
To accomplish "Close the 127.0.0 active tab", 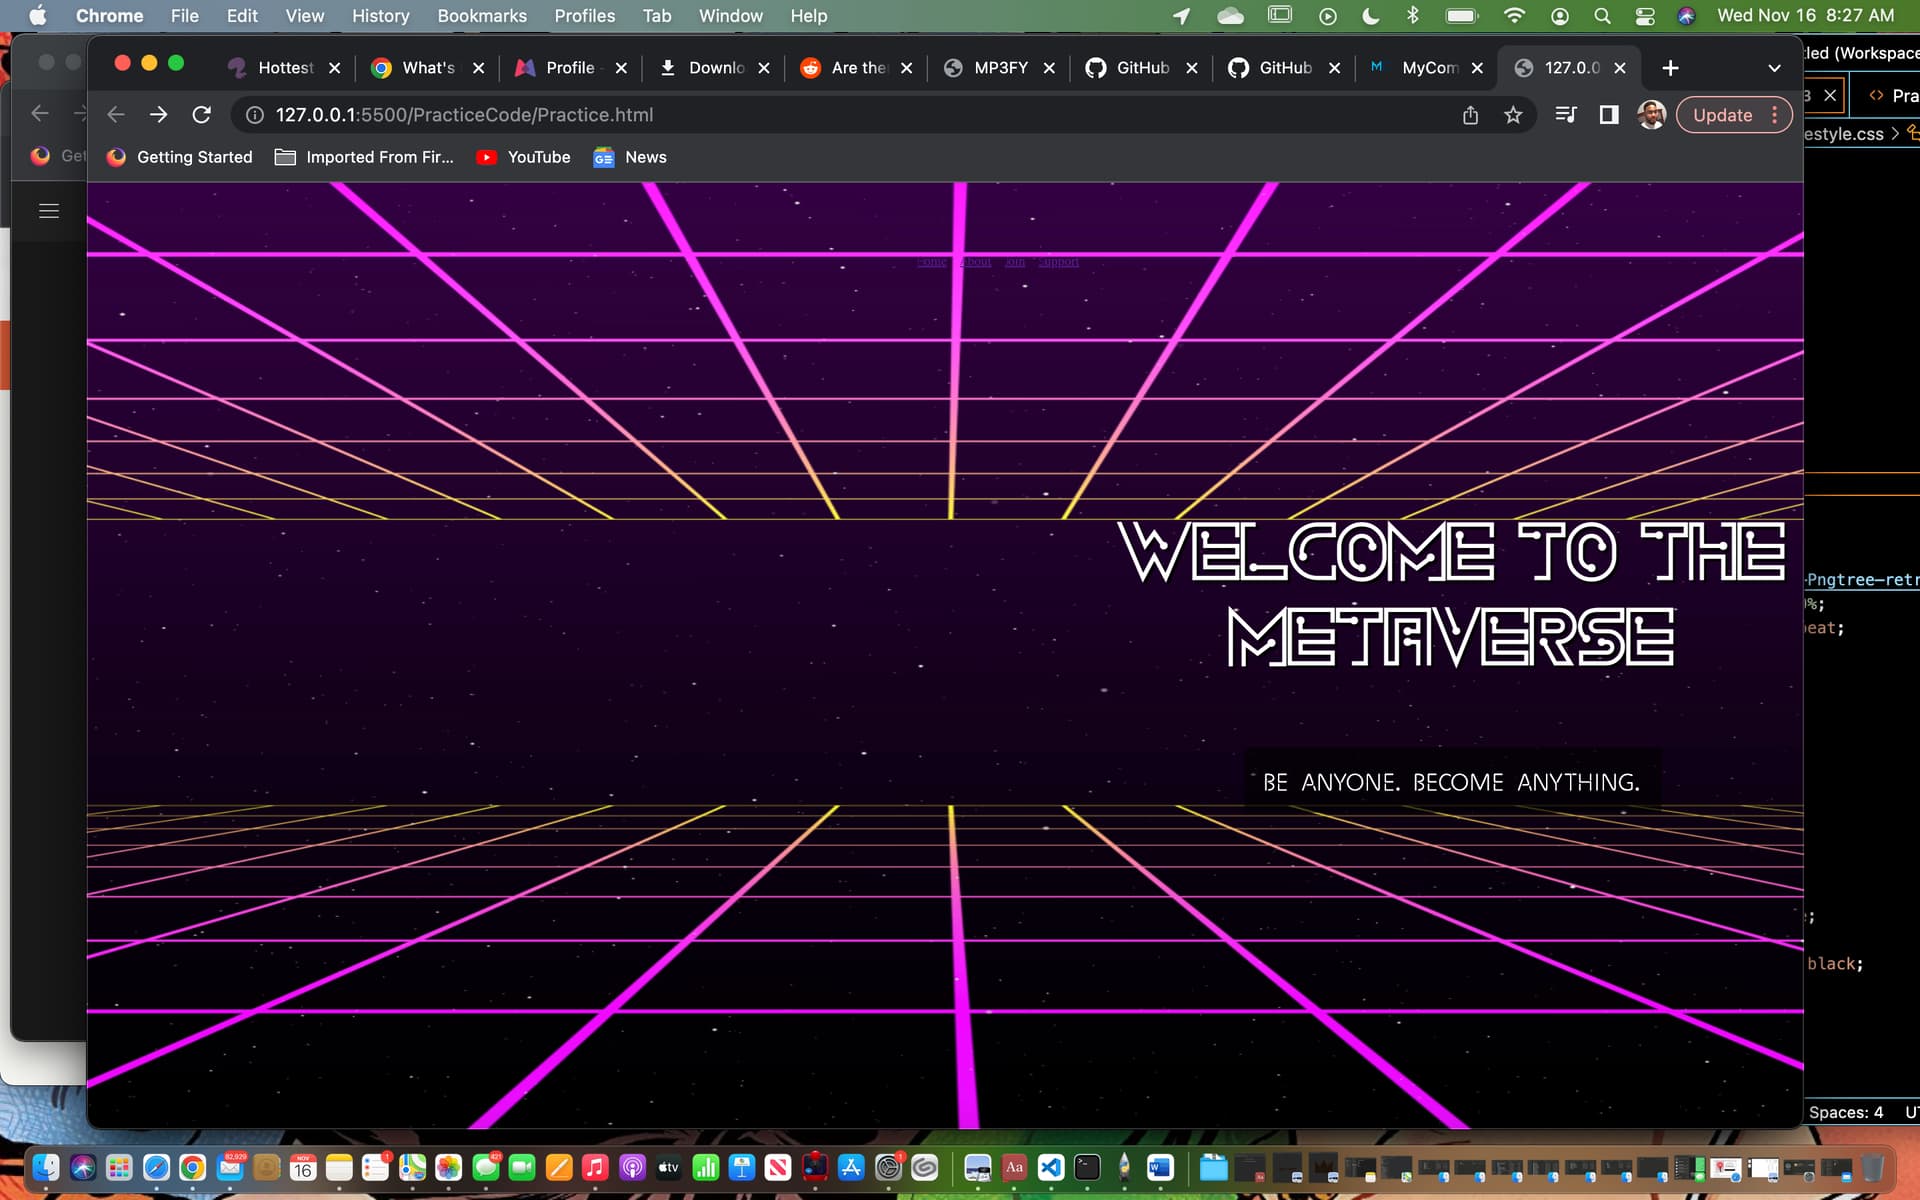I will [1620, 68].
